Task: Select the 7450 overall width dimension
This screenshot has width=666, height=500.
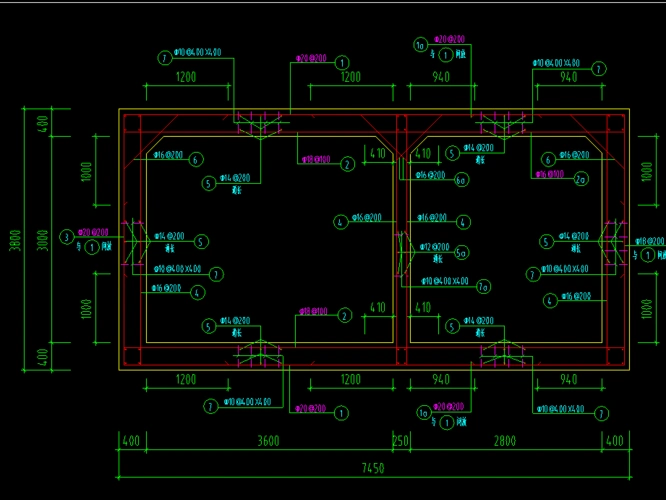Action: [371, 467]
